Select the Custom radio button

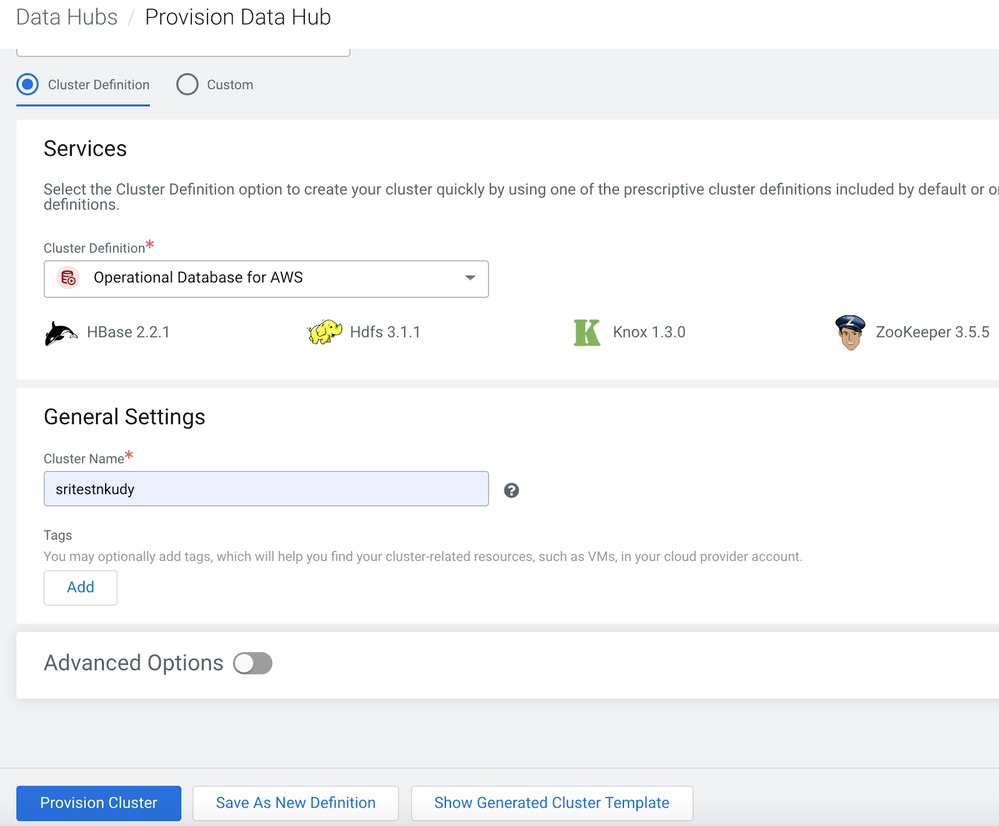pyautogui.click(x=187, y=85)
